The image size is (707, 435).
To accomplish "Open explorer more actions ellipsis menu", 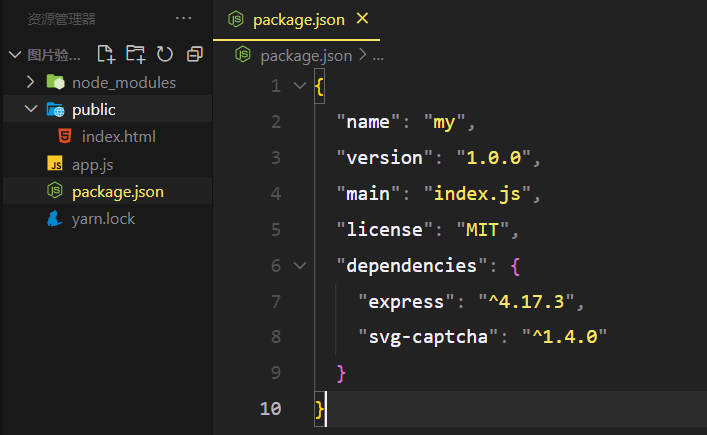I will pos(184,18).
